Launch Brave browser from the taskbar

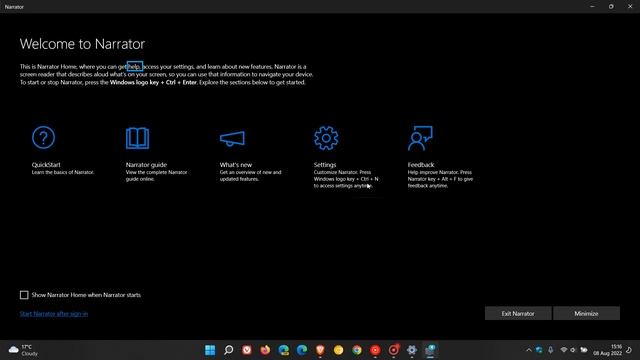[320, 350]
